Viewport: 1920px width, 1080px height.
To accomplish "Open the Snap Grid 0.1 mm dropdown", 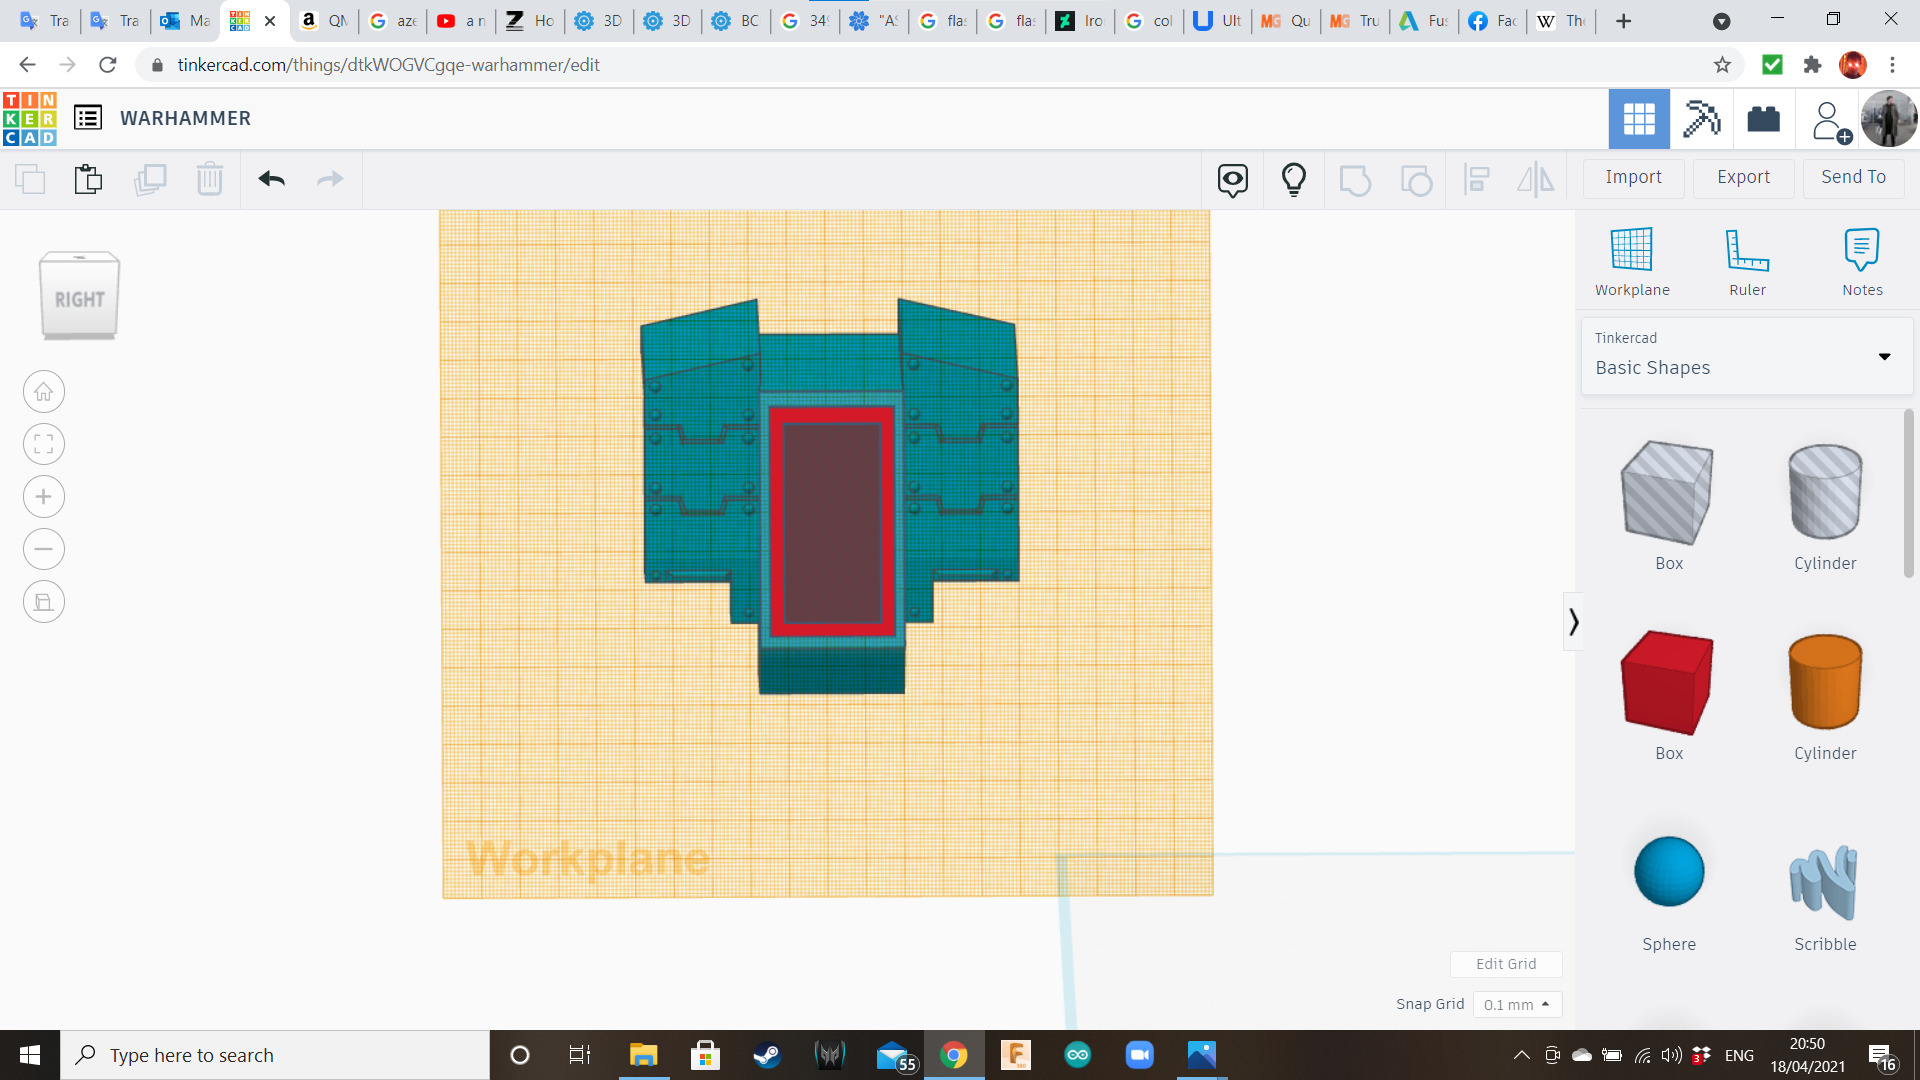I will pyautogui.click(x=1517, y=1005).
